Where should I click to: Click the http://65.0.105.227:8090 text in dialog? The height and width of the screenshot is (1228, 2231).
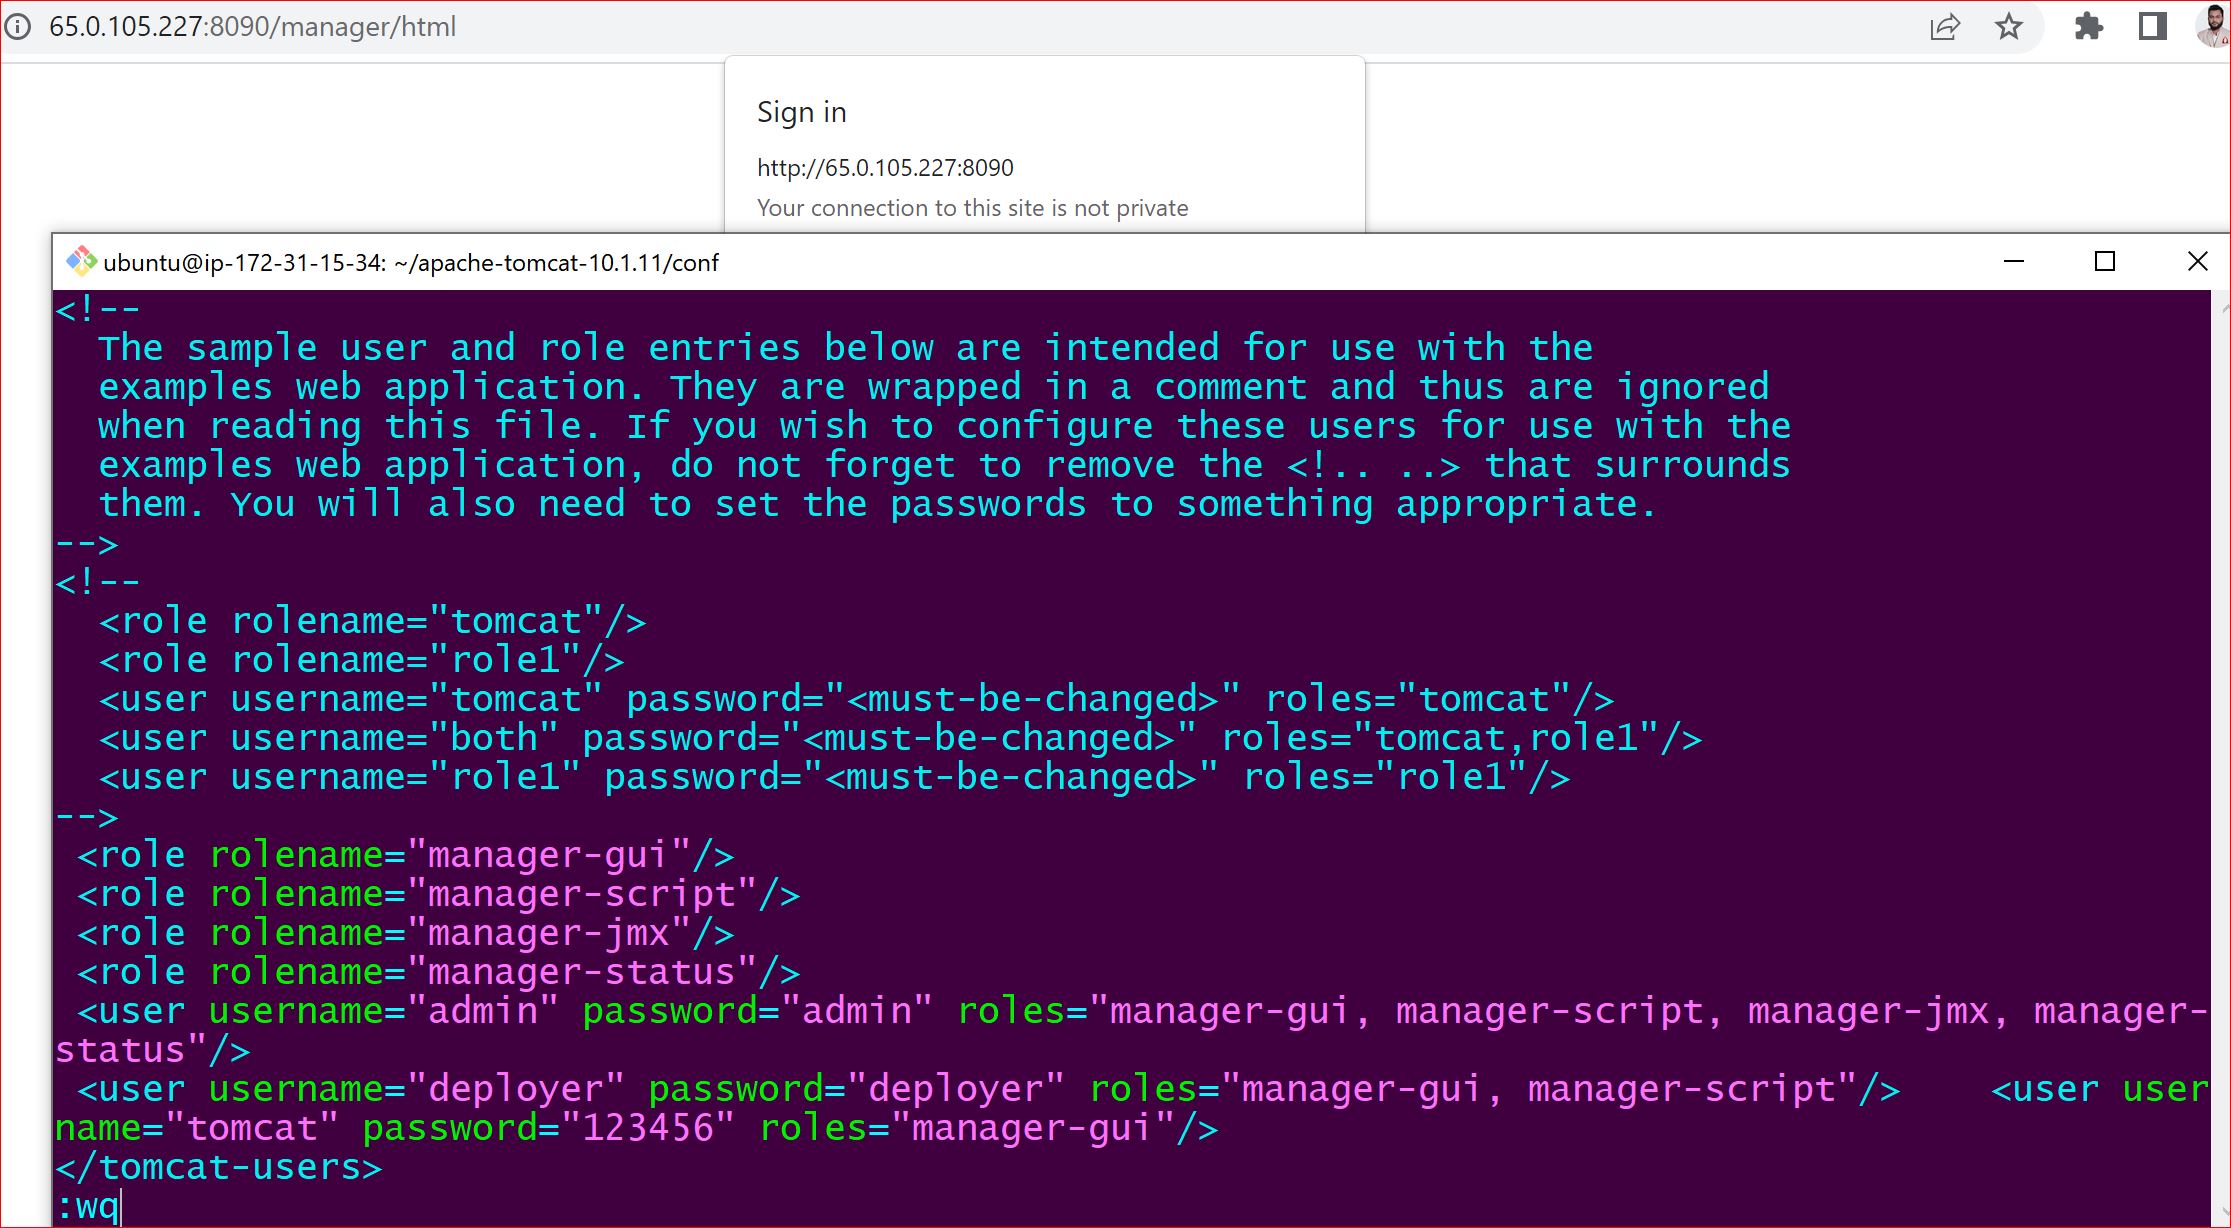pos(885,168)
